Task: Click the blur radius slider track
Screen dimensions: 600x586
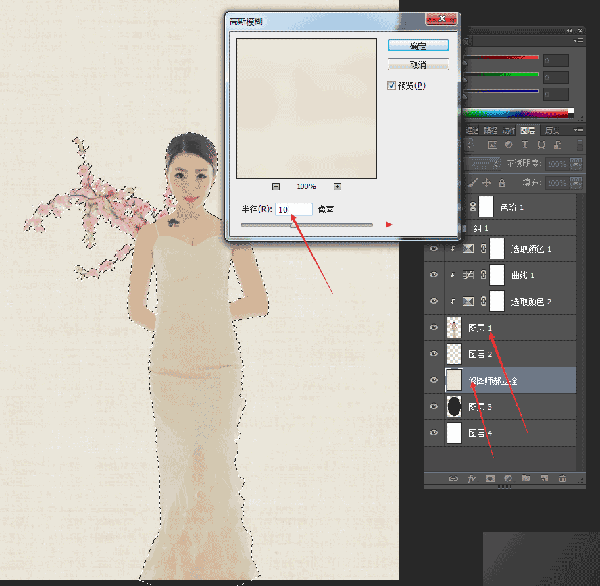Action: [x=307, y=225]
